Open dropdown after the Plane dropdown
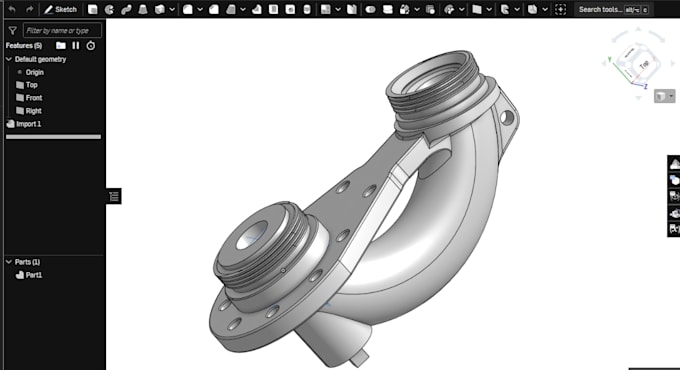This screenshot has height=370, width=680. (x=517, y=9)
